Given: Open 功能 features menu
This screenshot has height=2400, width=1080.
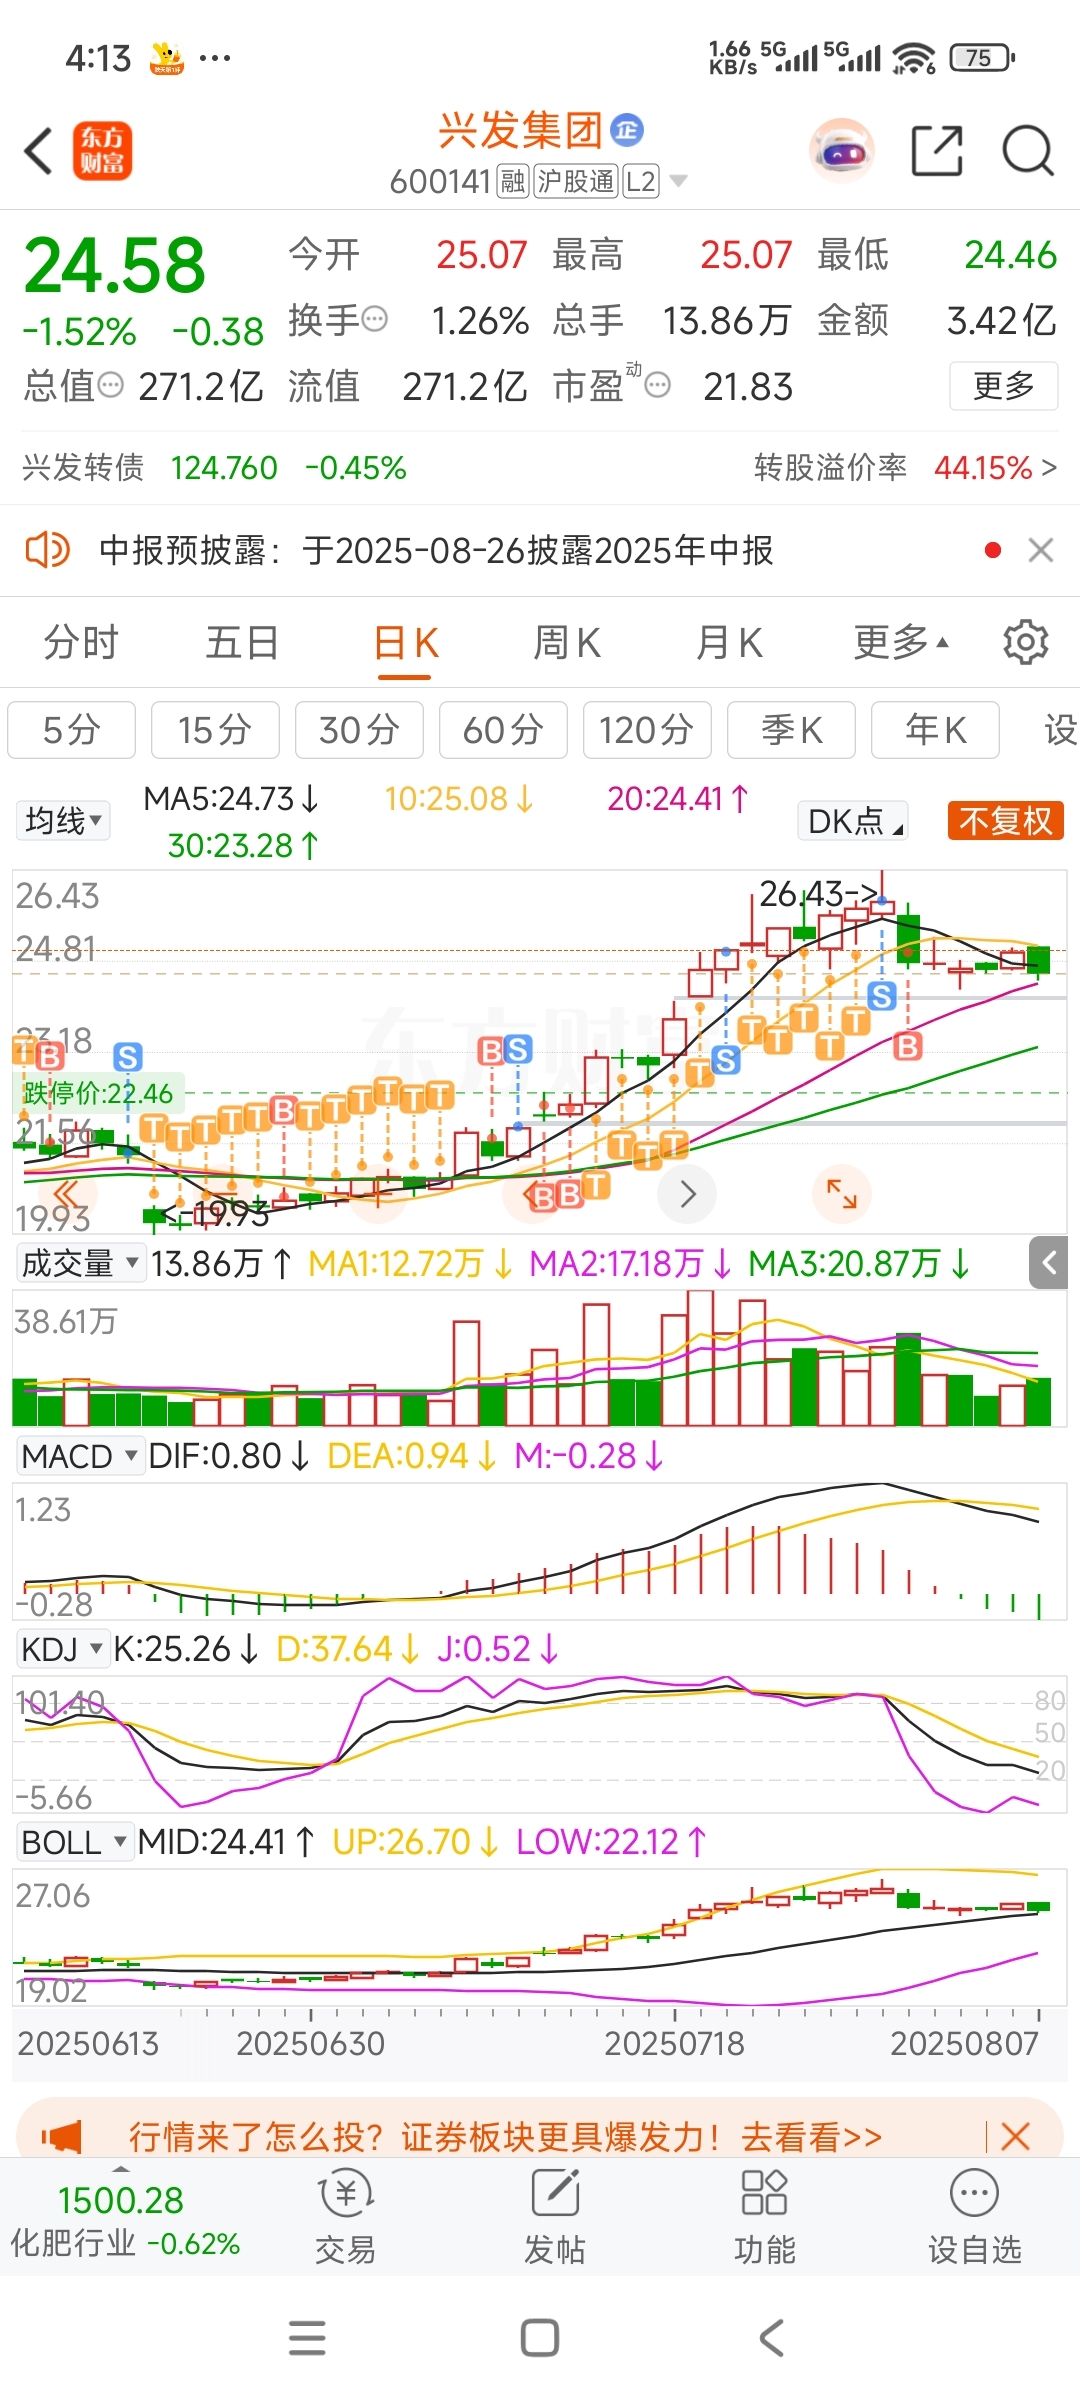Looking at the screenshot, I should click(x=764, y=2217).
